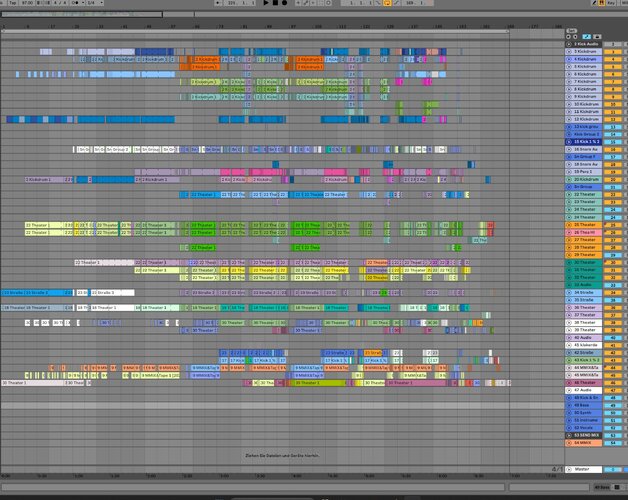Unfold the 15 Kick 1 % 2 track
The width and height of the screenshot is (628, 500).
(x=569, y=142)
